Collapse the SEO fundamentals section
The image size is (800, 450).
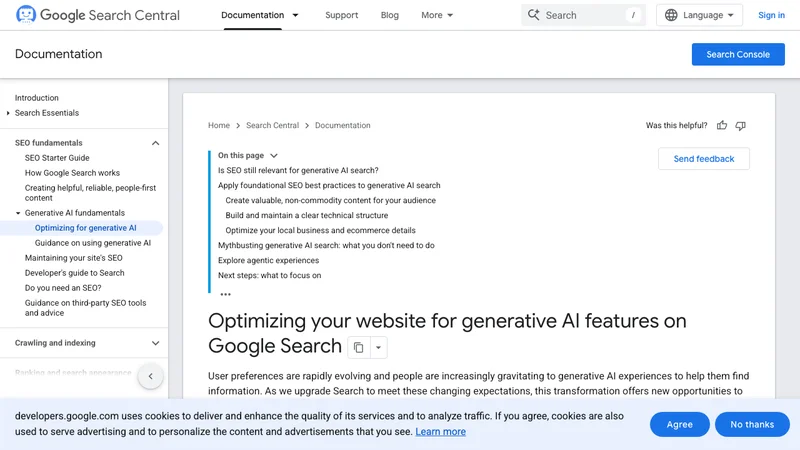[156, 143]
